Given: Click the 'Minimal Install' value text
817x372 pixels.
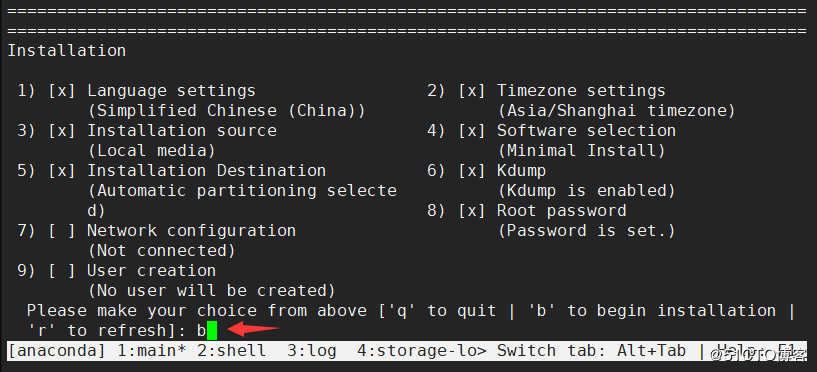Looking at the screenshot, I should pyautogui.click(x=581, y=151).
